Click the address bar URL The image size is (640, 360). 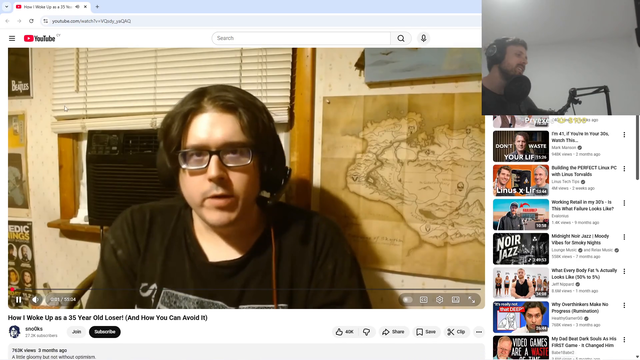(91, 21)
